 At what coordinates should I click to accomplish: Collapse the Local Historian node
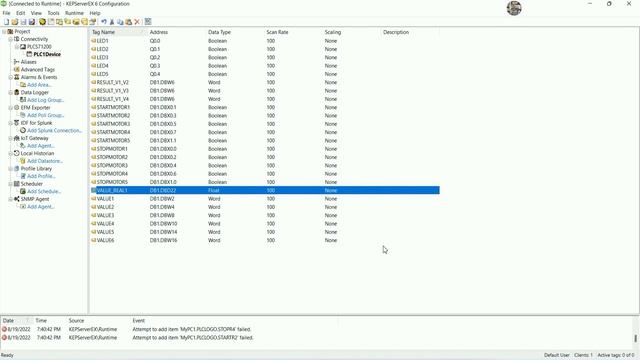tap(11, 153)
